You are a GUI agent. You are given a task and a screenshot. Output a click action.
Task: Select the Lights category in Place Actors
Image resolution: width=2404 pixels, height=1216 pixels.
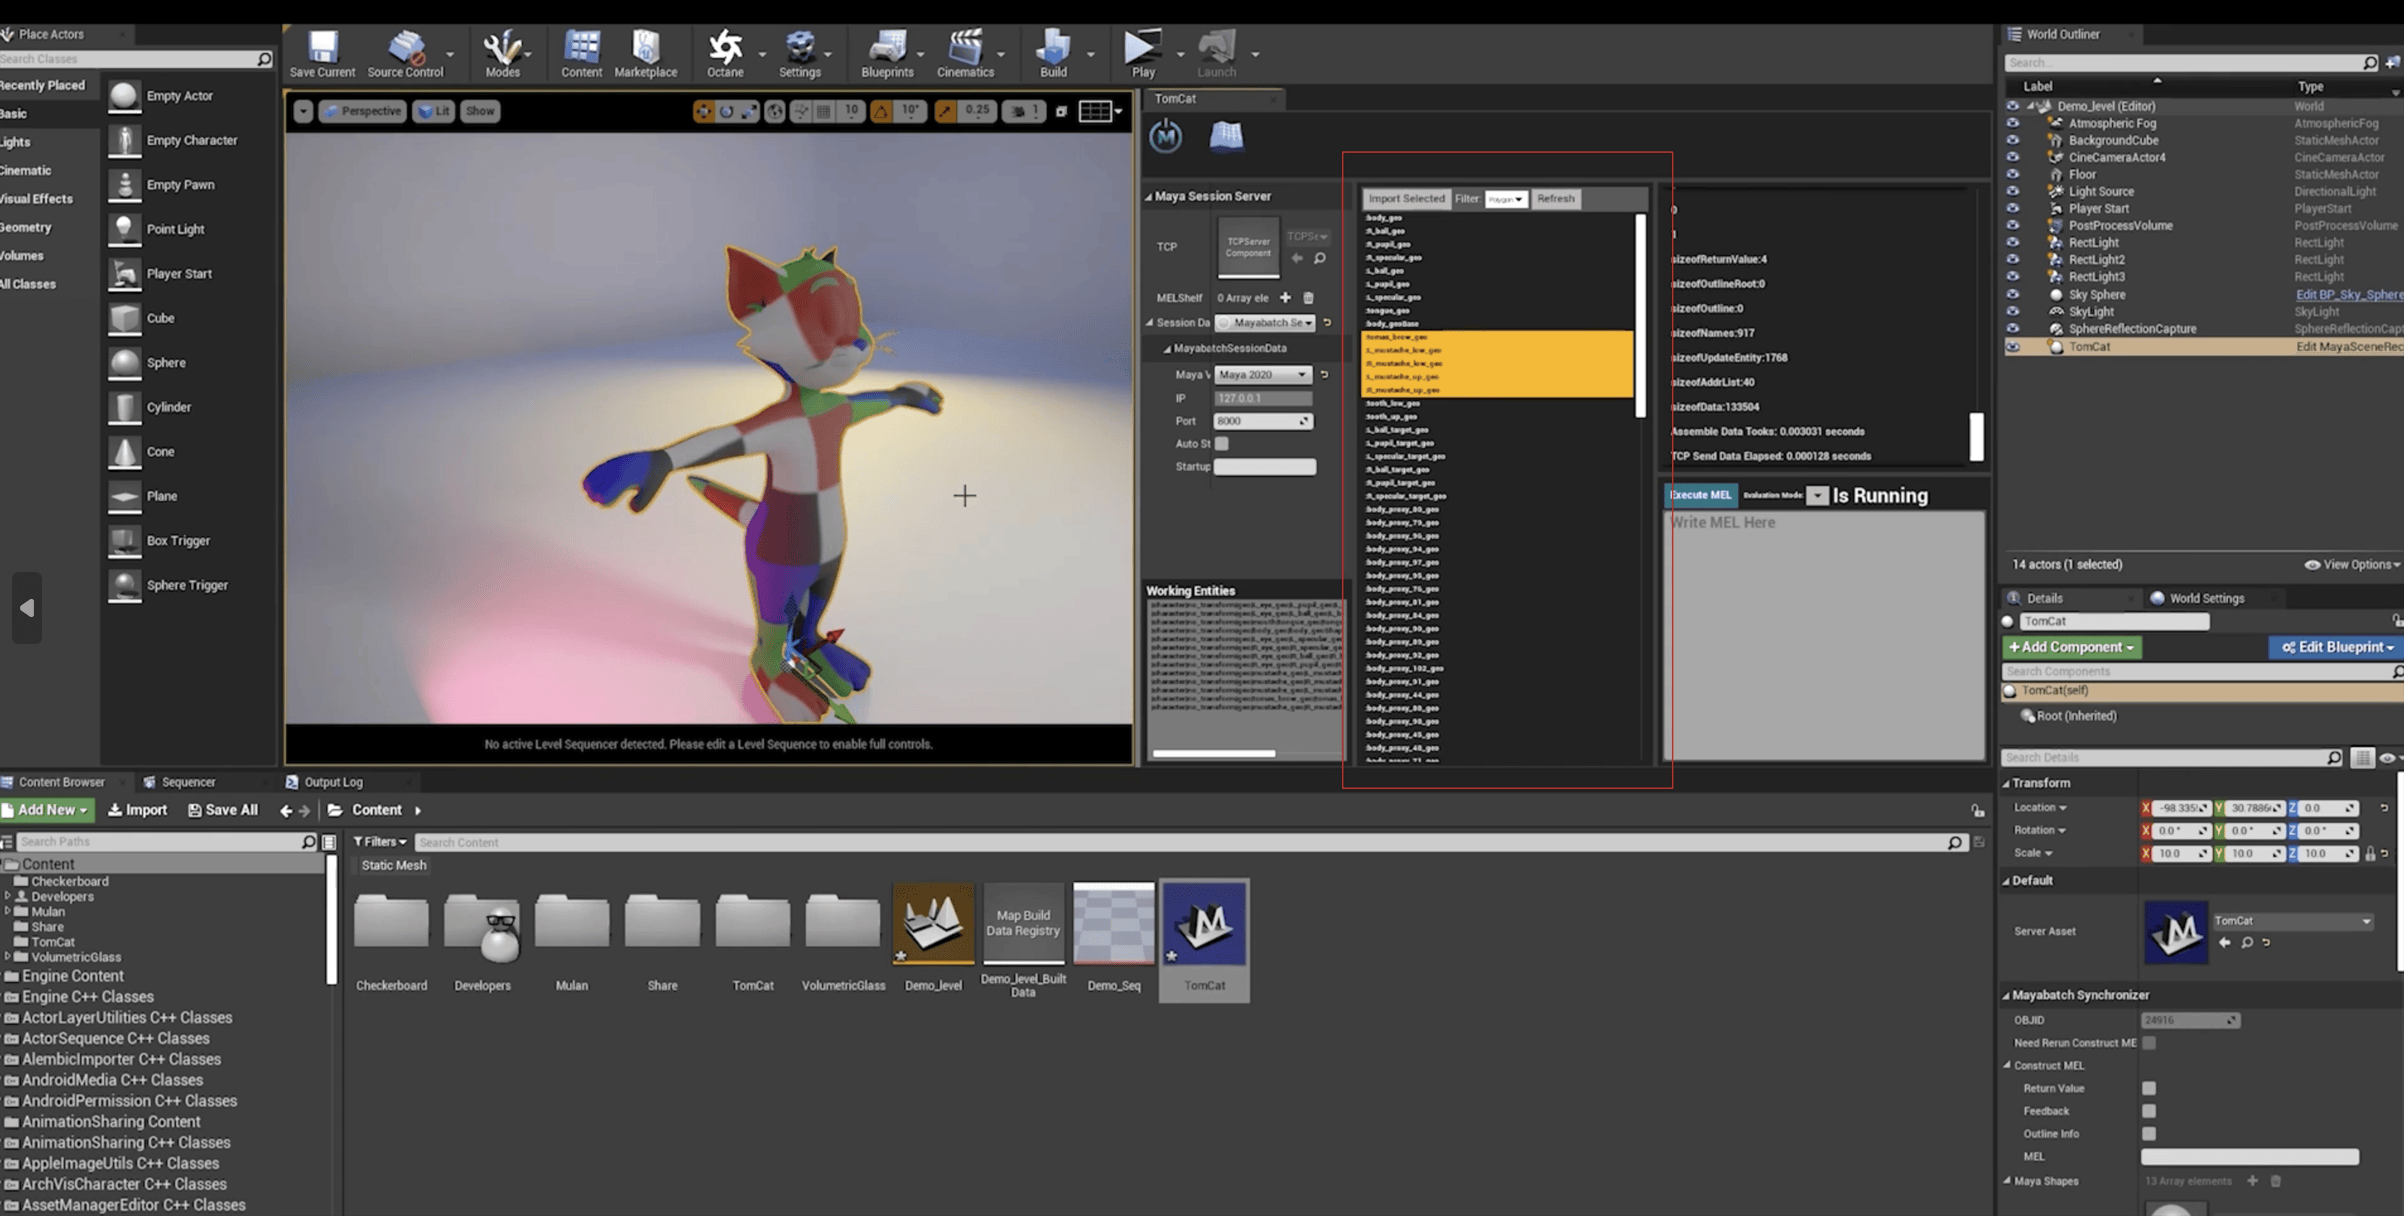(x=15, y=142)
